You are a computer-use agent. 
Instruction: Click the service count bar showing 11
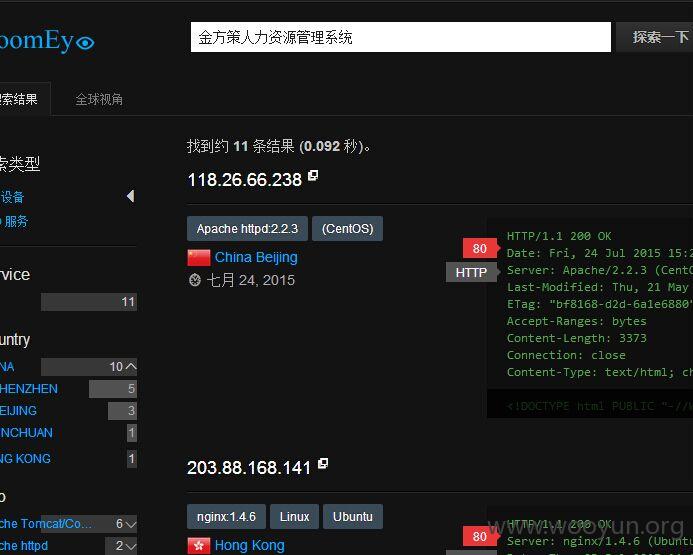(89, 302)
